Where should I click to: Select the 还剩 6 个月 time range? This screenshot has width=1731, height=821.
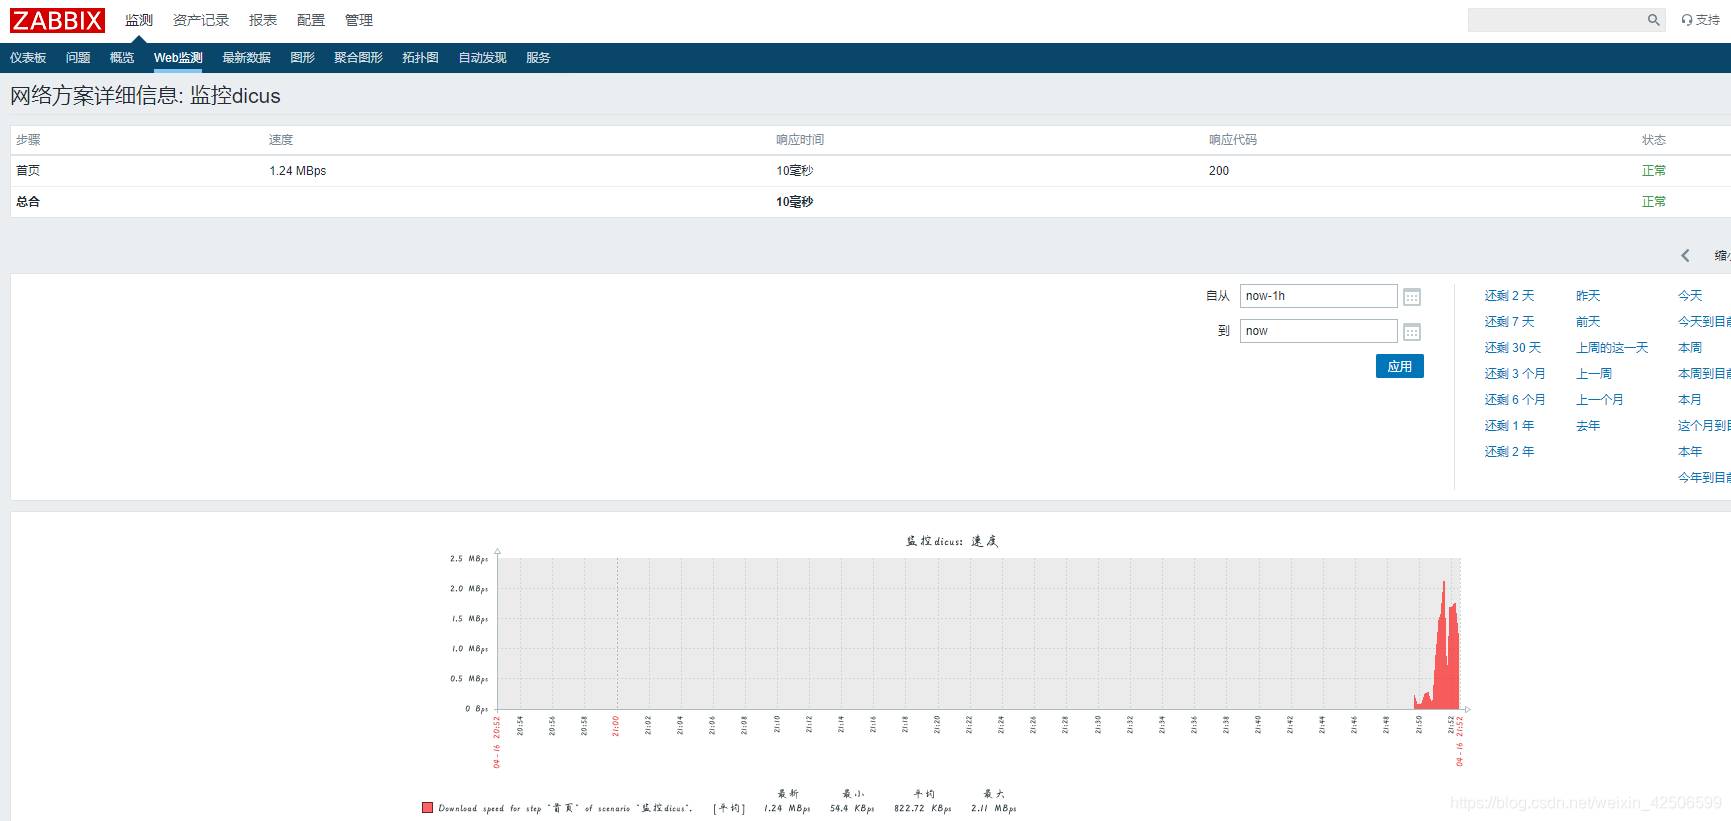tap(1515, 400)
